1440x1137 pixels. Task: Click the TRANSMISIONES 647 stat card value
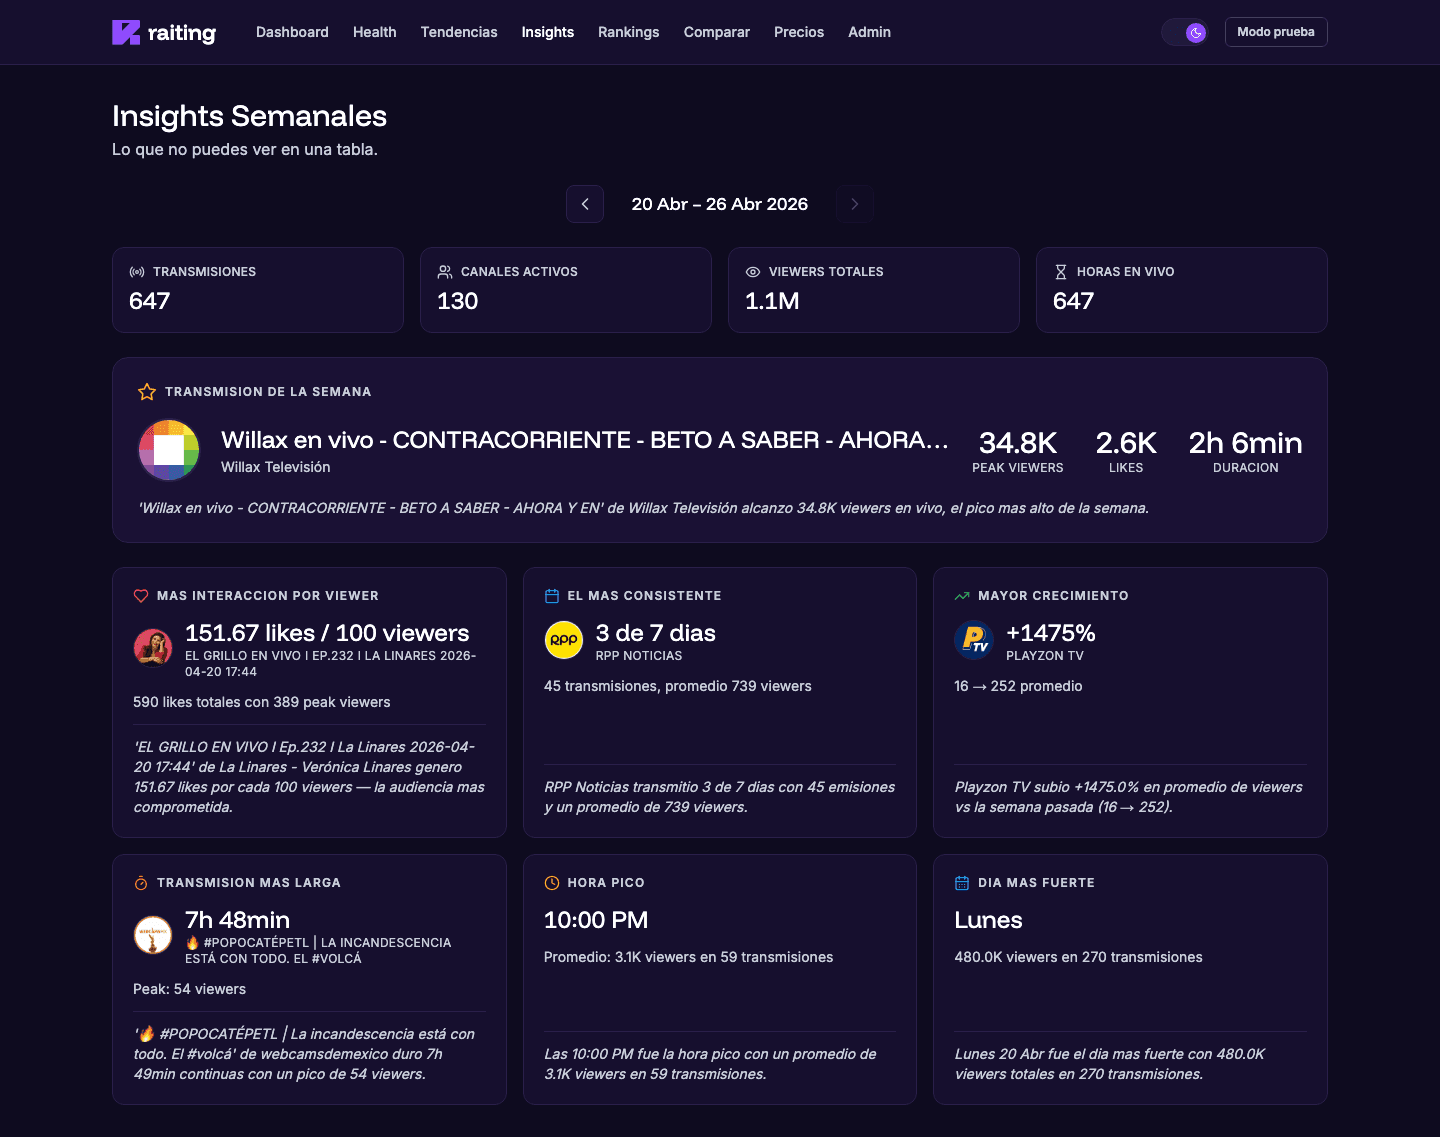tap(150, 301)
